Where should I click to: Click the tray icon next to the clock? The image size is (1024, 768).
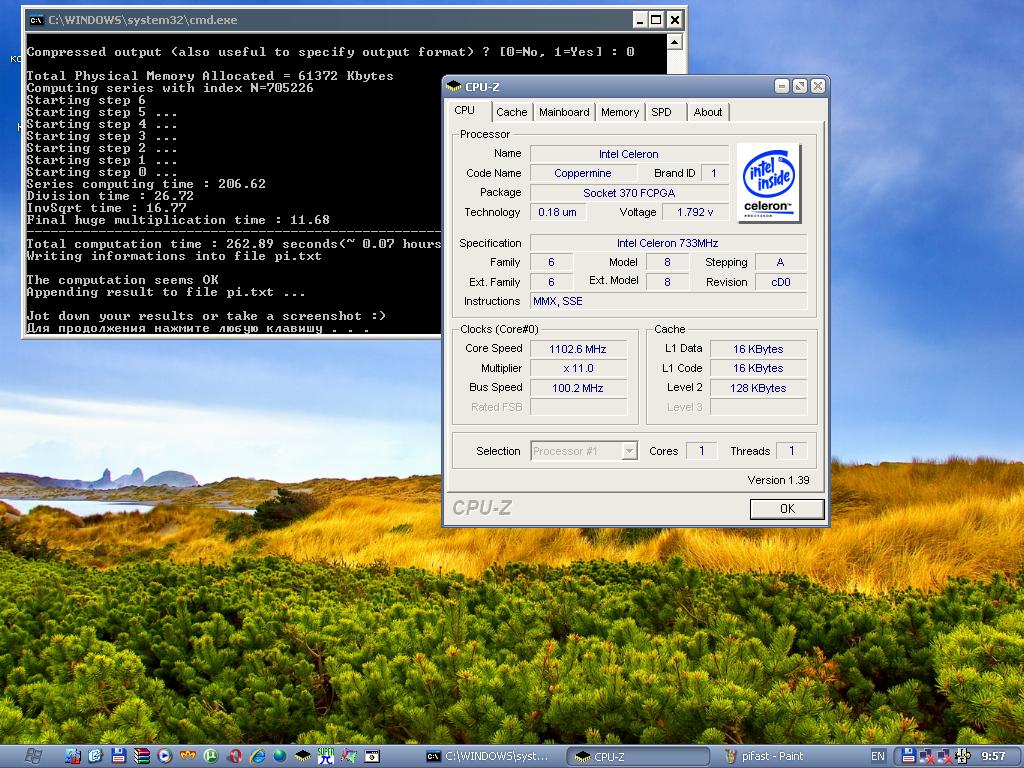pos(963,756)
